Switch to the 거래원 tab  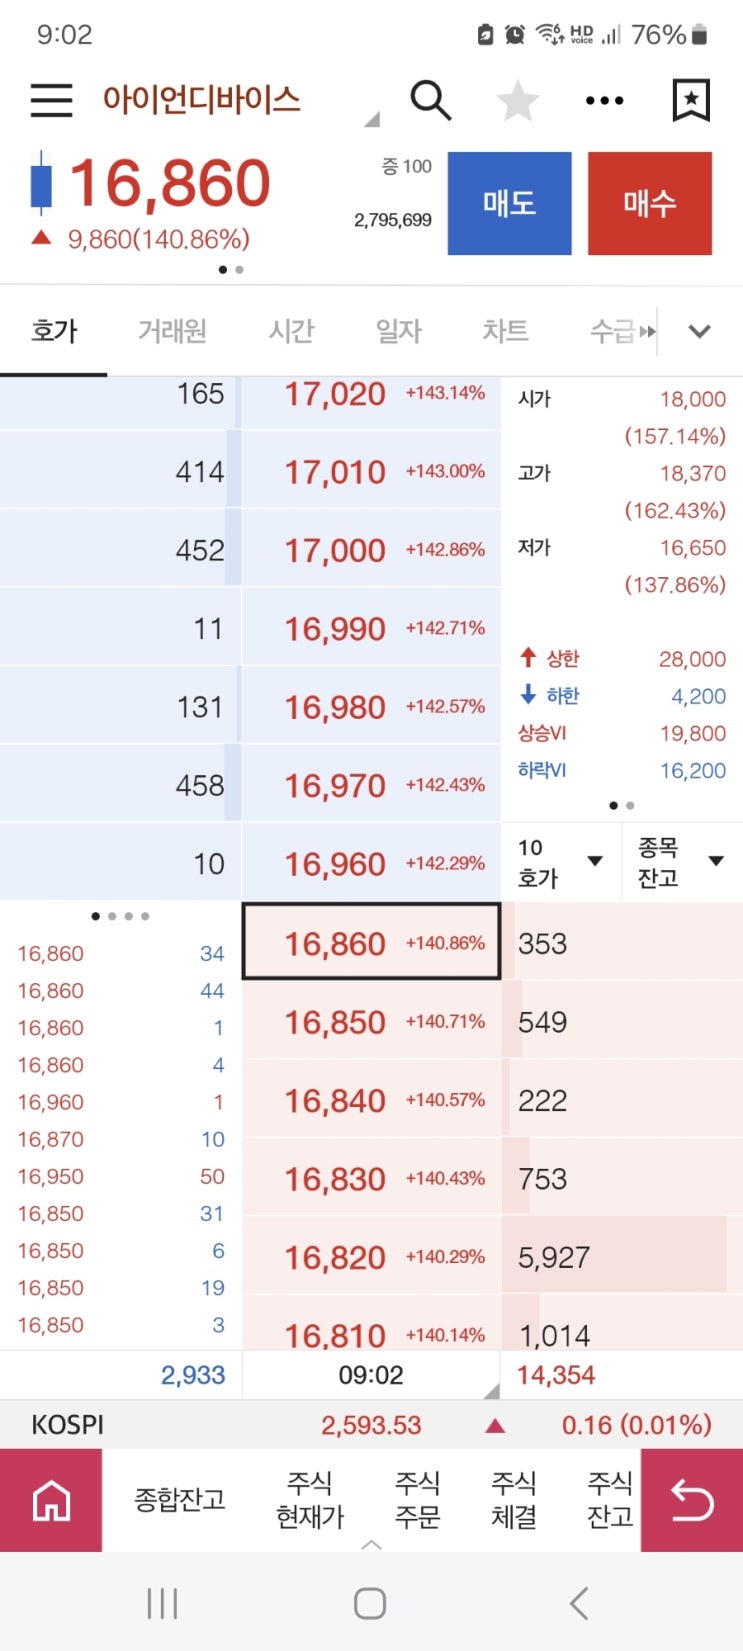[172, 331]
